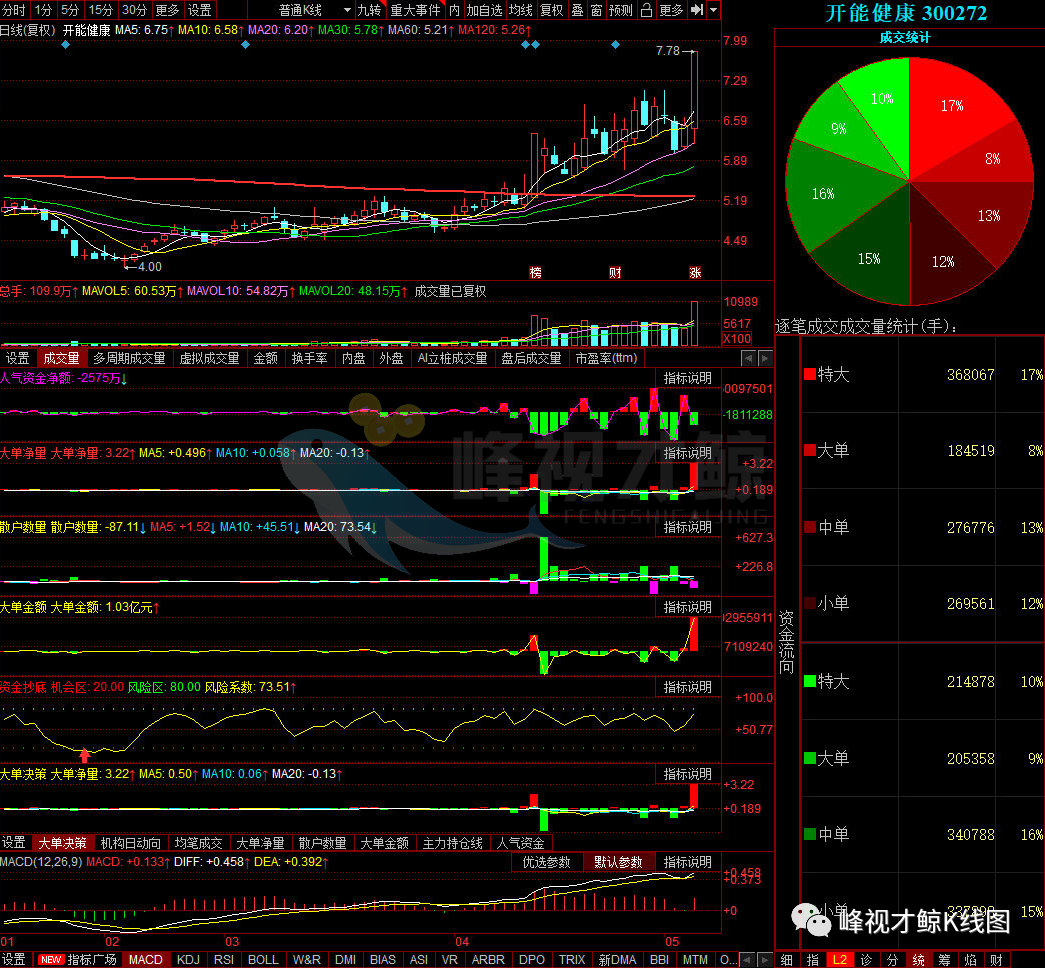The image size is (1045, 968).
Task: Click the skip-to-end arrow icon in the top toolbar
Action: (x=696, y=10)
